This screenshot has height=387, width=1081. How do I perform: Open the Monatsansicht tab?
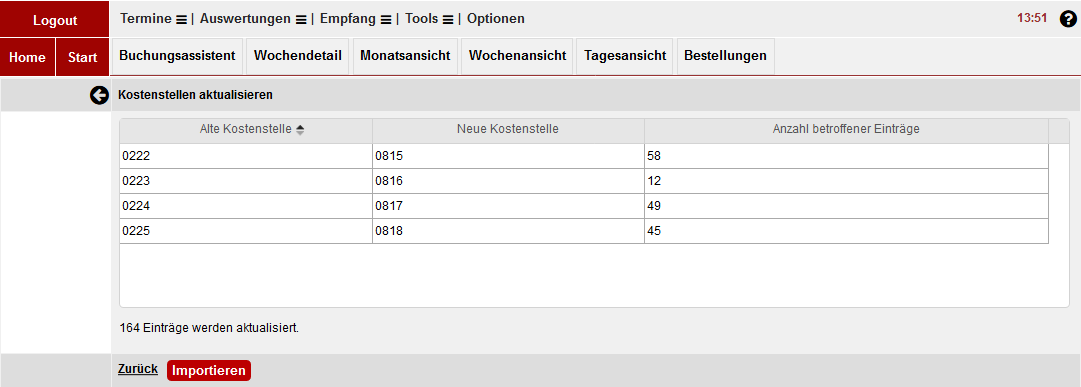click(405, 56)
